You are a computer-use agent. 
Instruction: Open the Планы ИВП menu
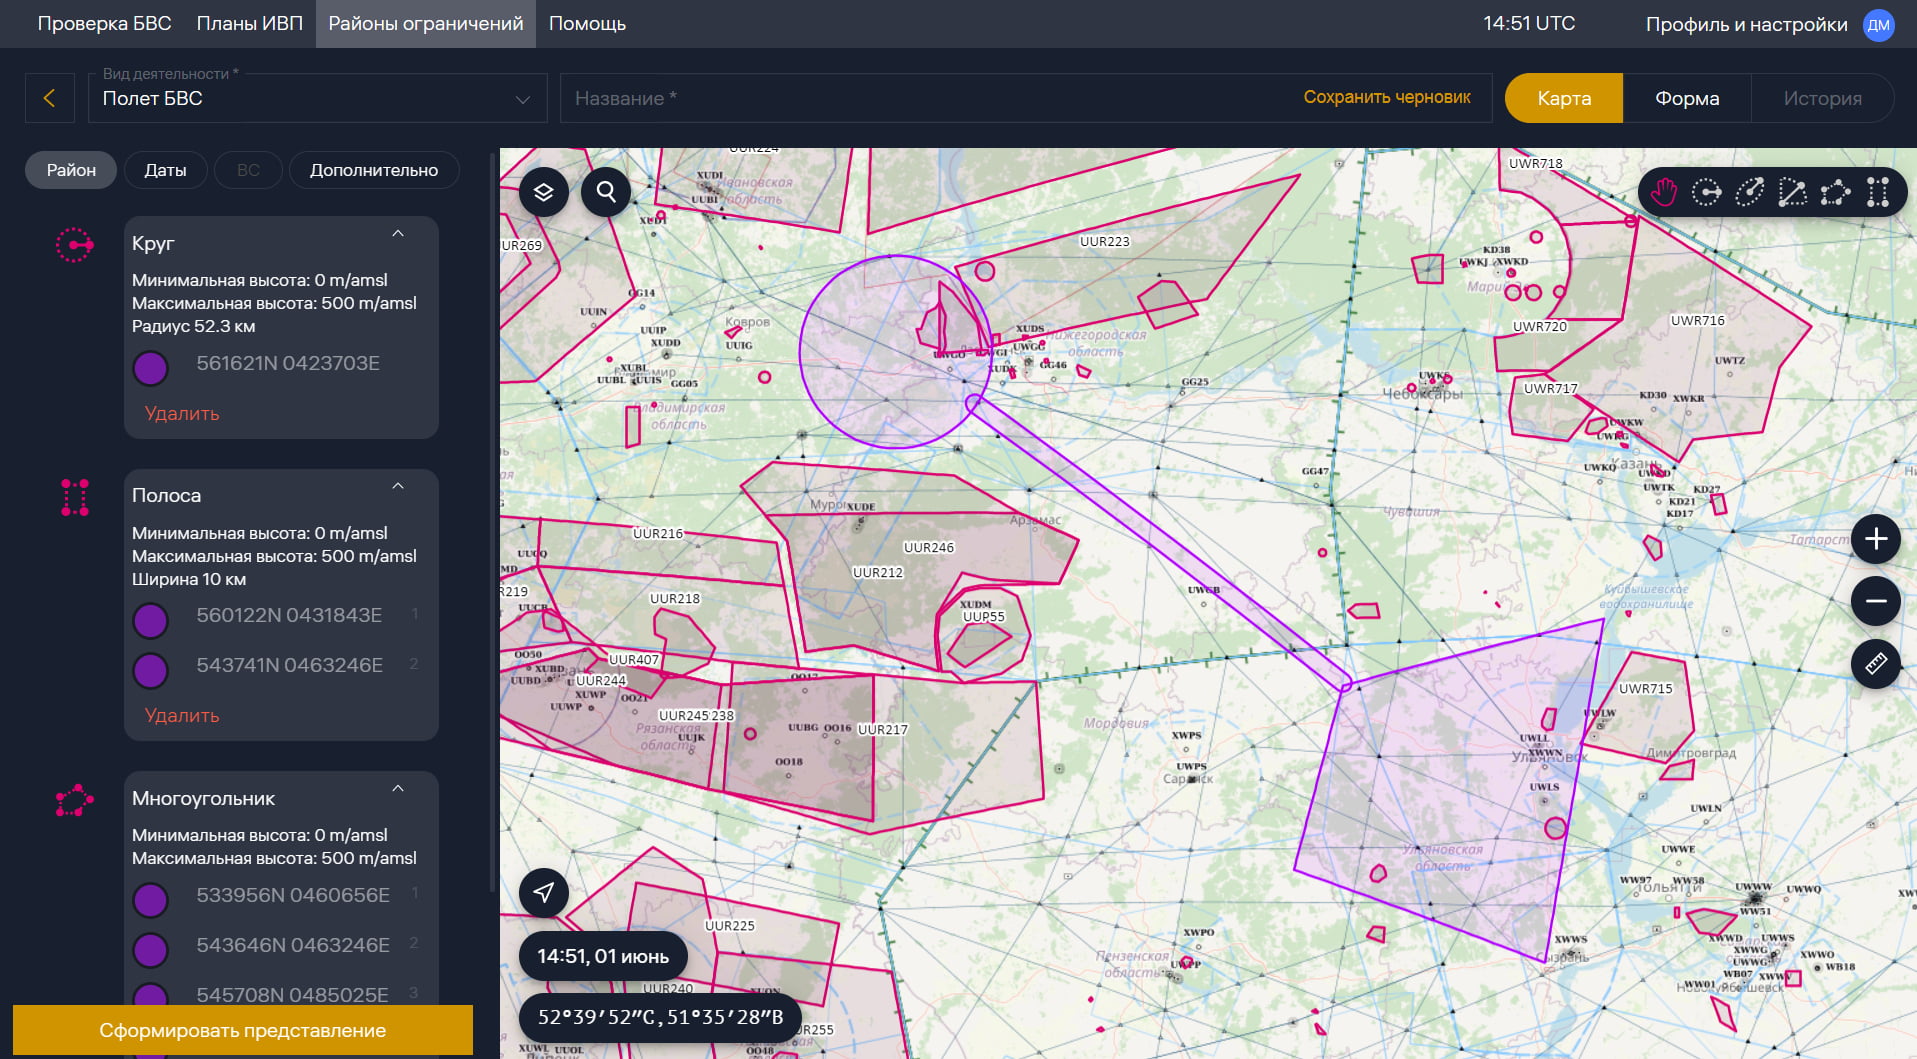click(249, 23)
